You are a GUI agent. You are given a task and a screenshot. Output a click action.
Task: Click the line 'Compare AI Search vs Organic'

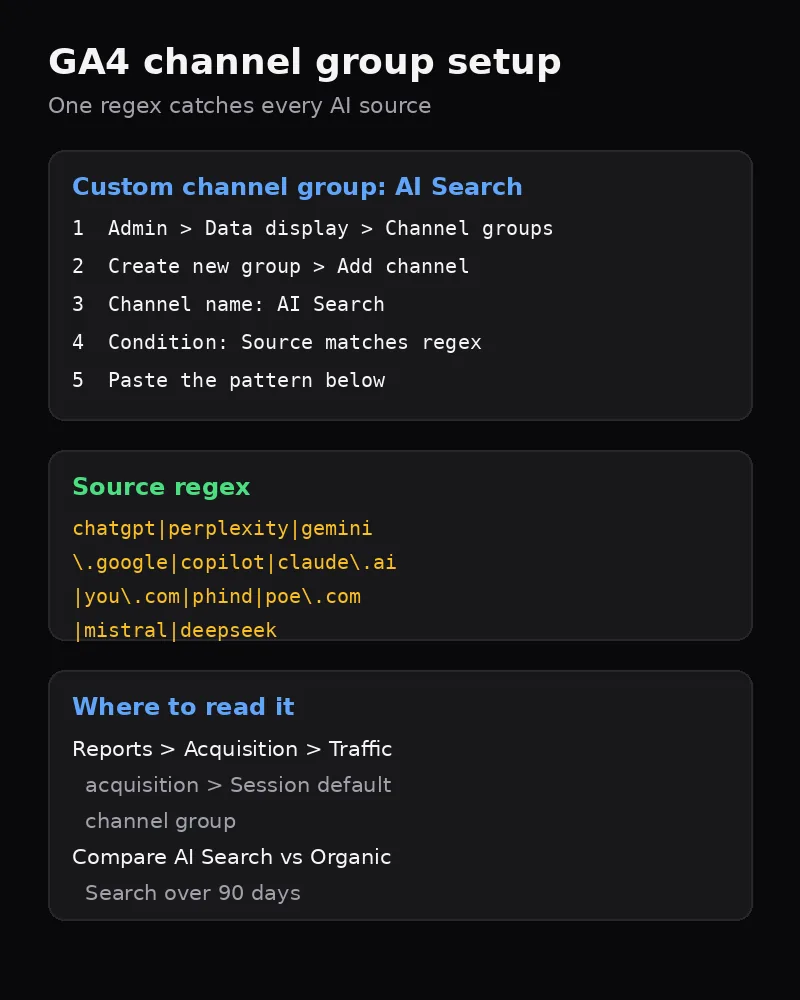(232, 857)
